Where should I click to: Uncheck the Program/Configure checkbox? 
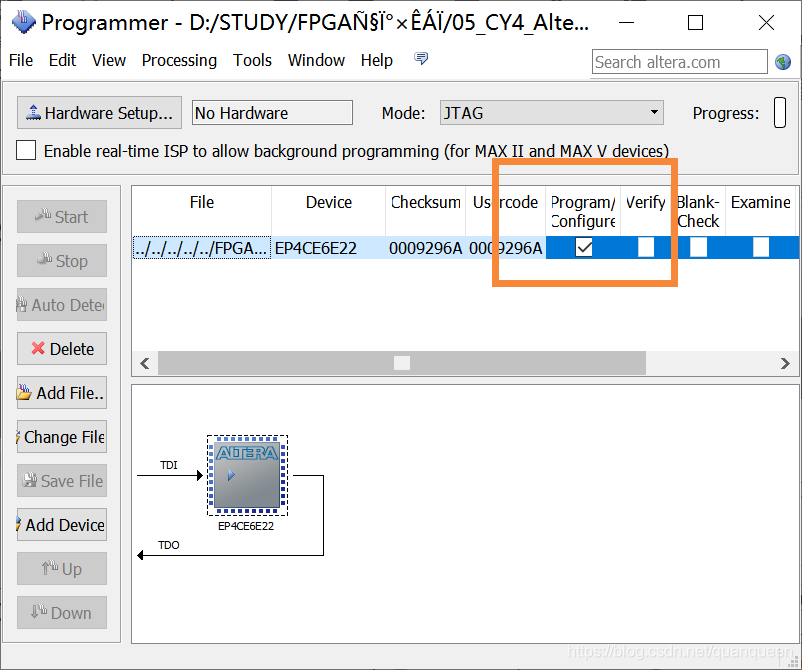pos(584,248)
